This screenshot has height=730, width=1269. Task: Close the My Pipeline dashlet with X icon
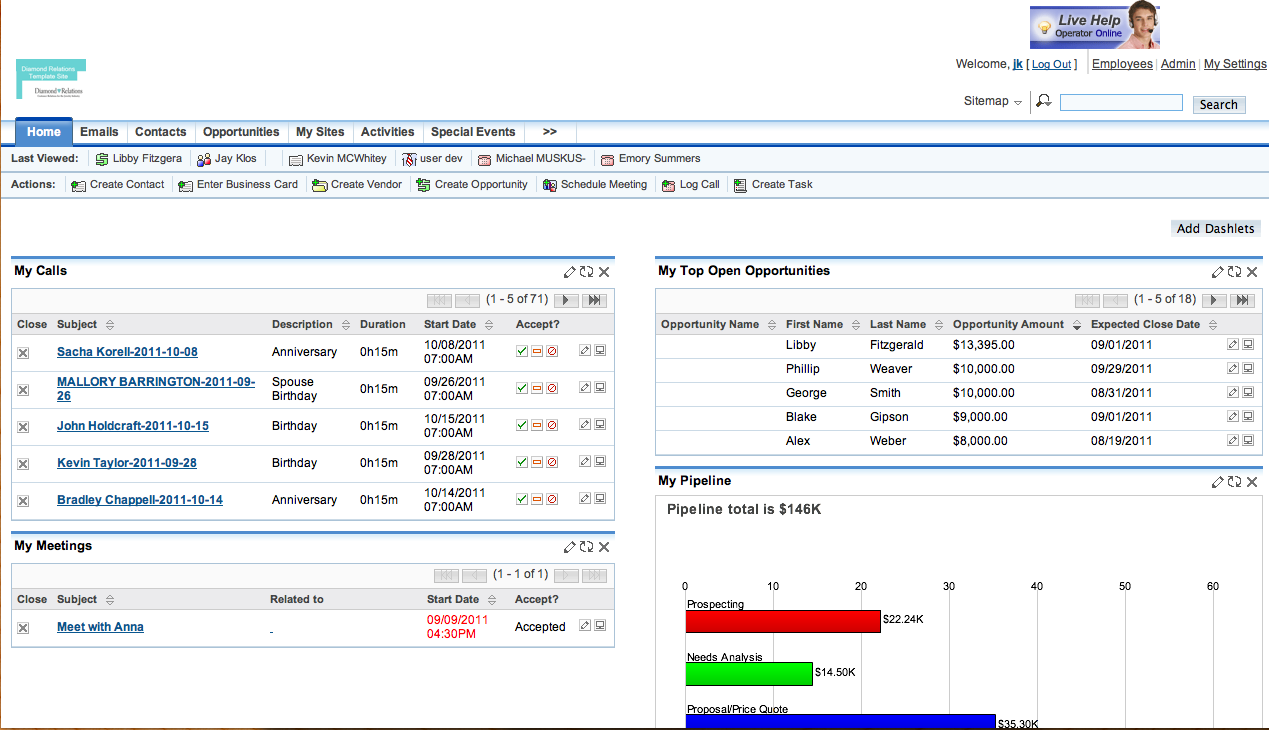pos(1251,482)
